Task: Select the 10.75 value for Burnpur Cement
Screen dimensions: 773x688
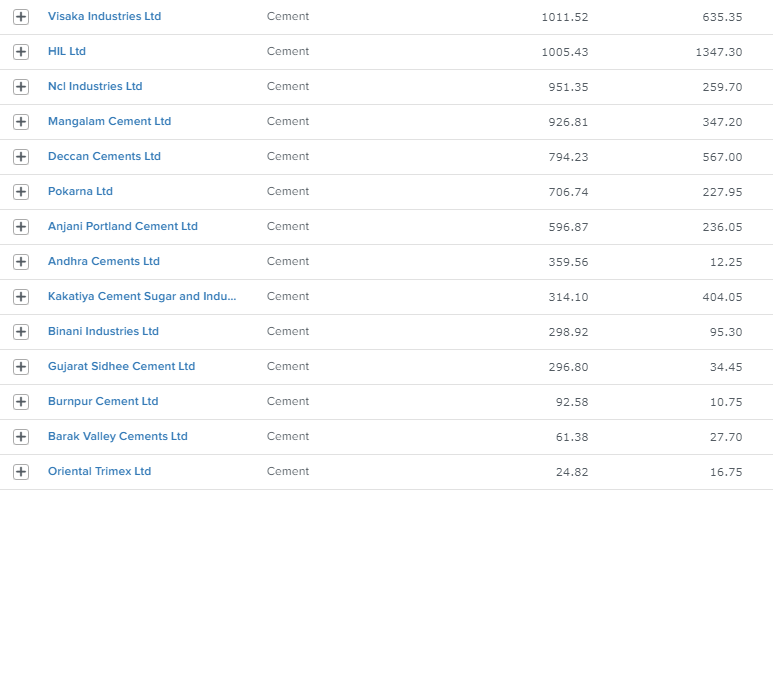Action: (x=726, y=402)
